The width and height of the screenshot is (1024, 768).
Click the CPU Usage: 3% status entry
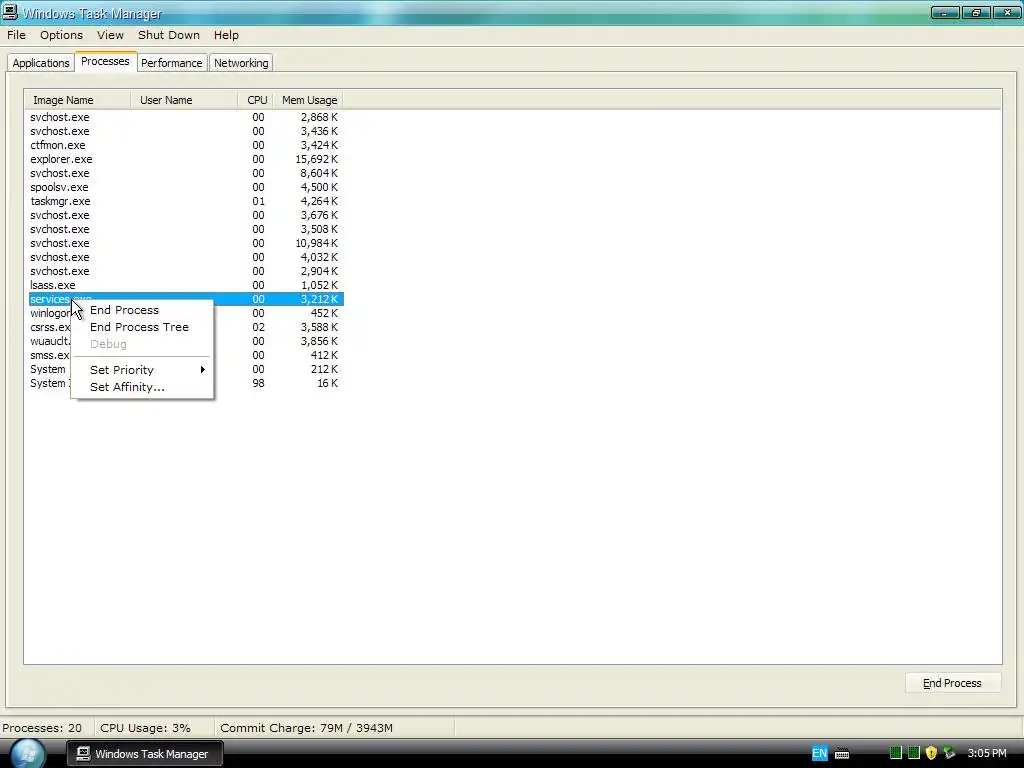[x=146, y=728]
